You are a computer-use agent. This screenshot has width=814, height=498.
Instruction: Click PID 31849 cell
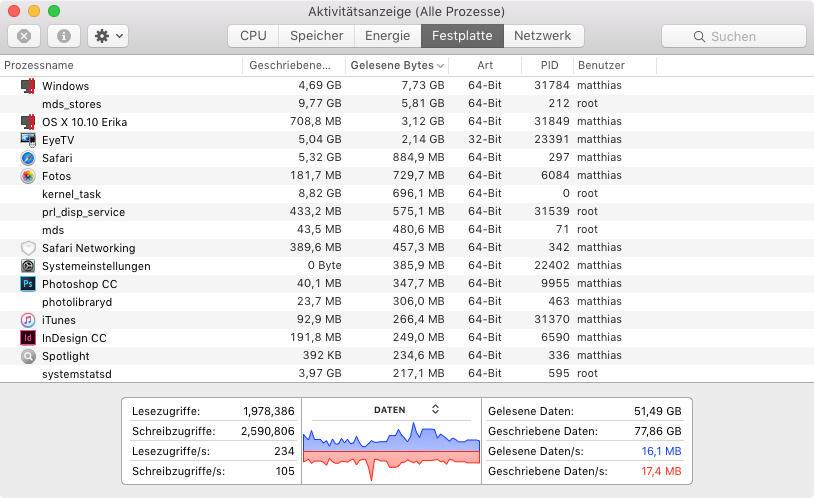(x=552, y=121)
